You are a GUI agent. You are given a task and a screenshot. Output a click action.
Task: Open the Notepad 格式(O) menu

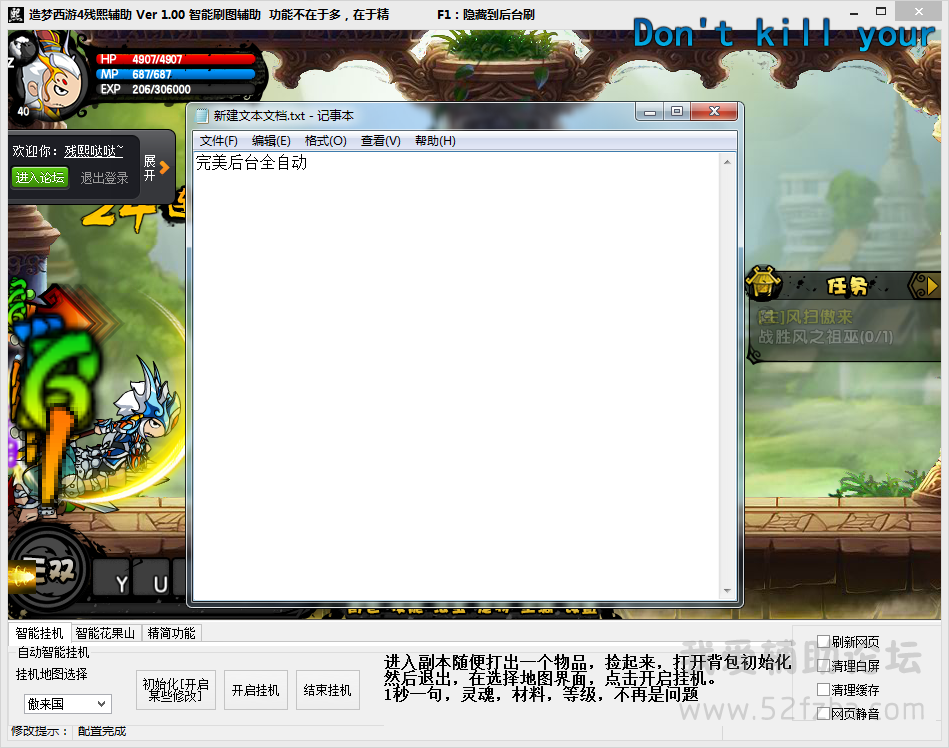point(326,141)
